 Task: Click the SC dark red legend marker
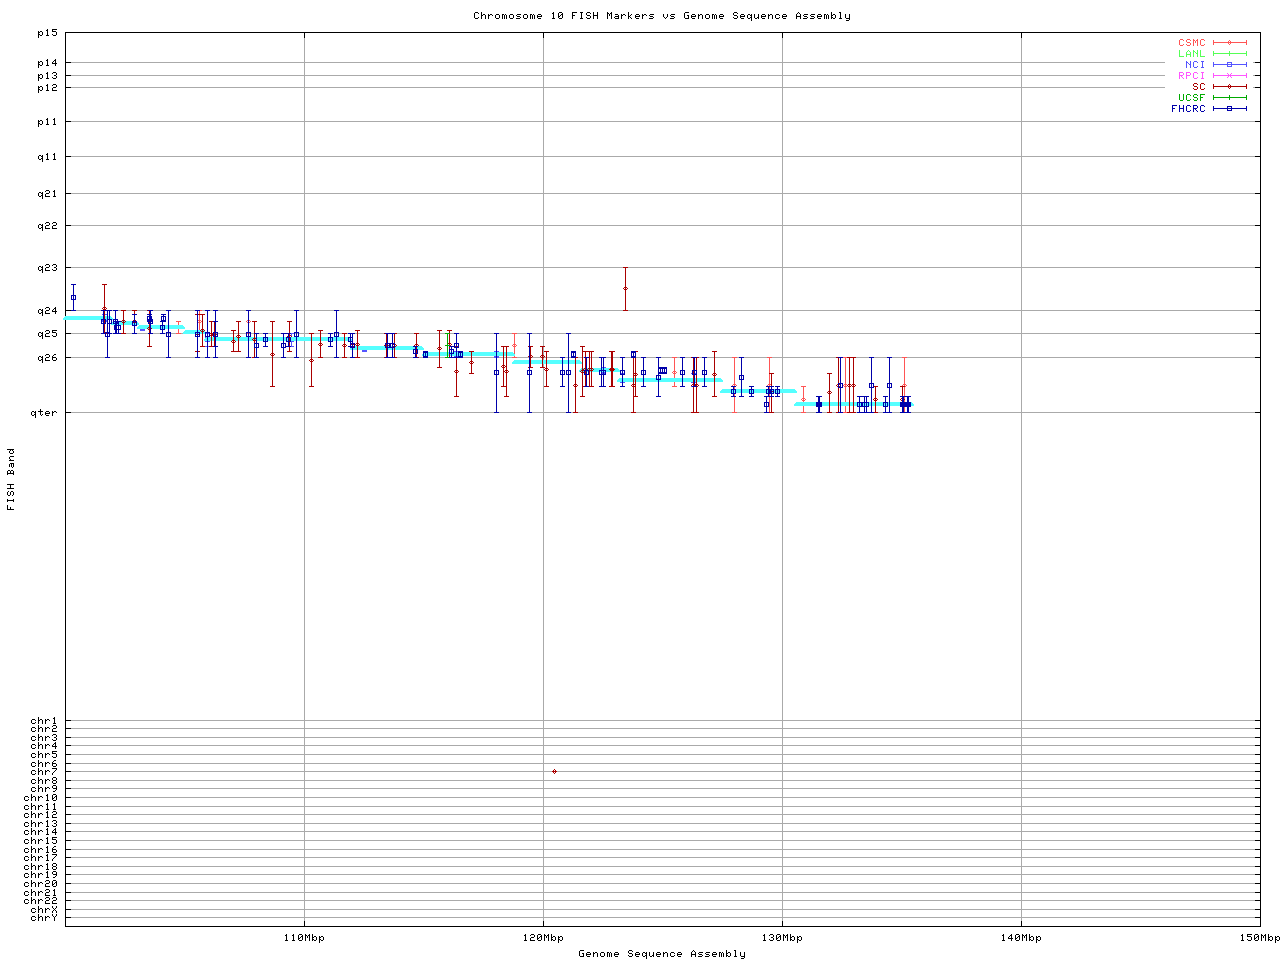pyautogui.click(x=1229, y=86)
